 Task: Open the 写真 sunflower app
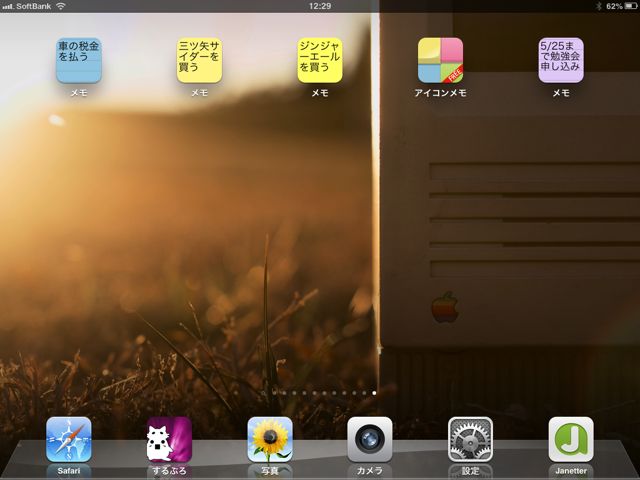click(x=270, y=439)
